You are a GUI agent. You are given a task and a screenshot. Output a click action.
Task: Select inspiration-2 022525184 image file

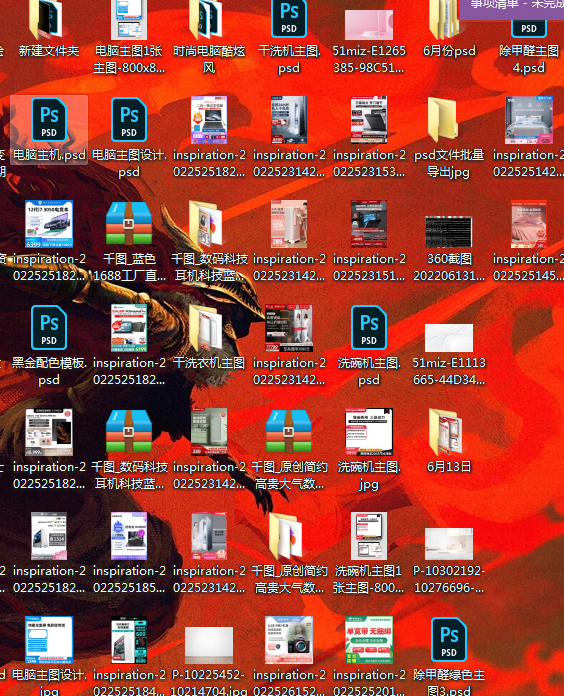[129, 639]
